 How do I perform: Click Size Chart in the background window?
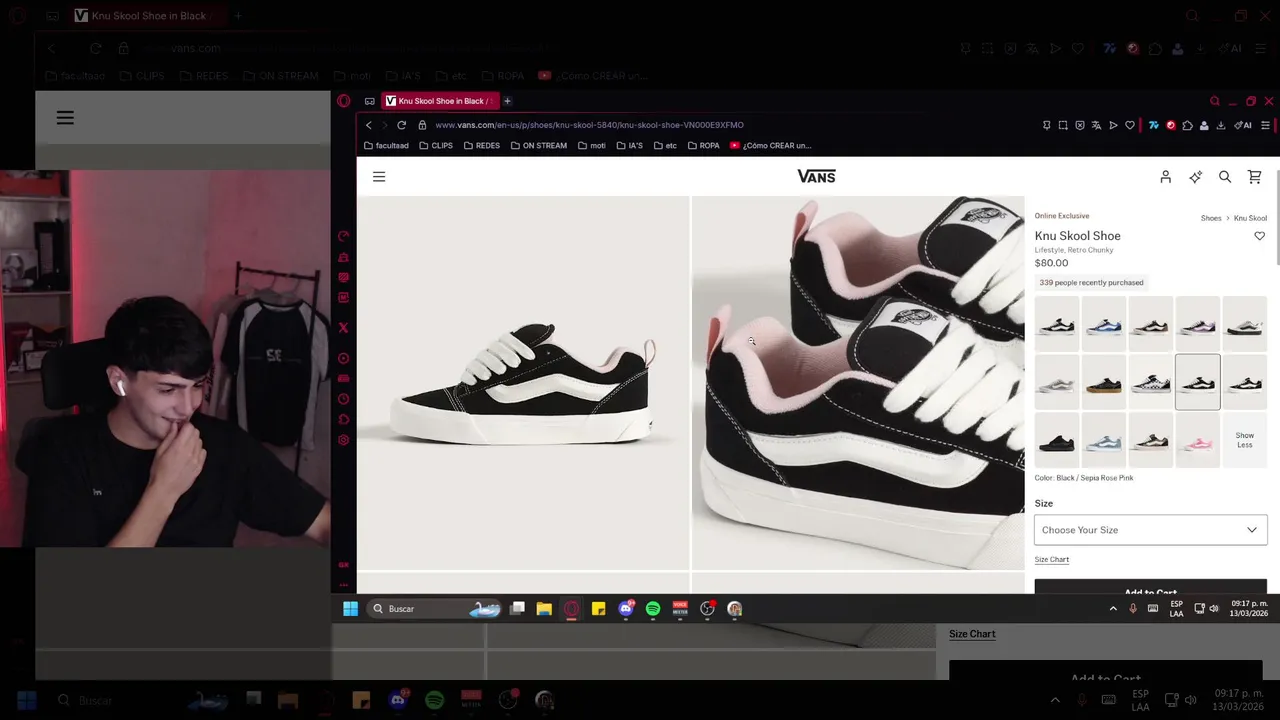pyautogui.click(x=972, y=634)
